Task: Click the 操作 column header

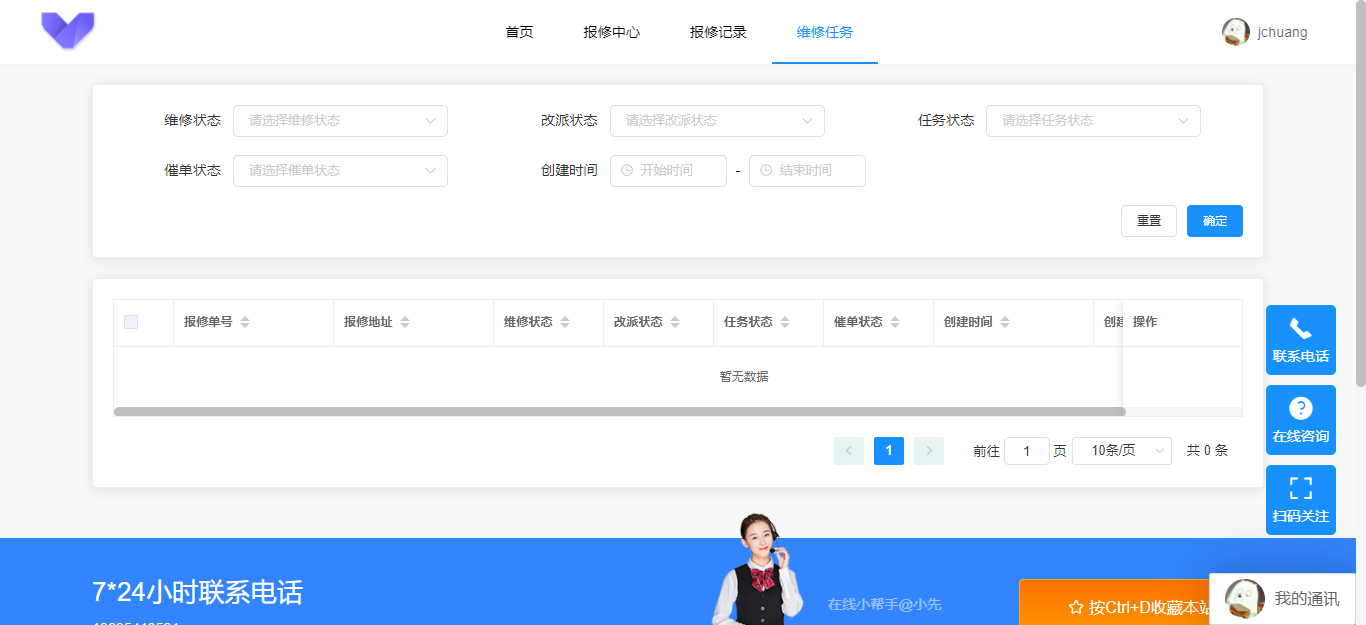Action: pyautogui.click(x=1182, y=322)
